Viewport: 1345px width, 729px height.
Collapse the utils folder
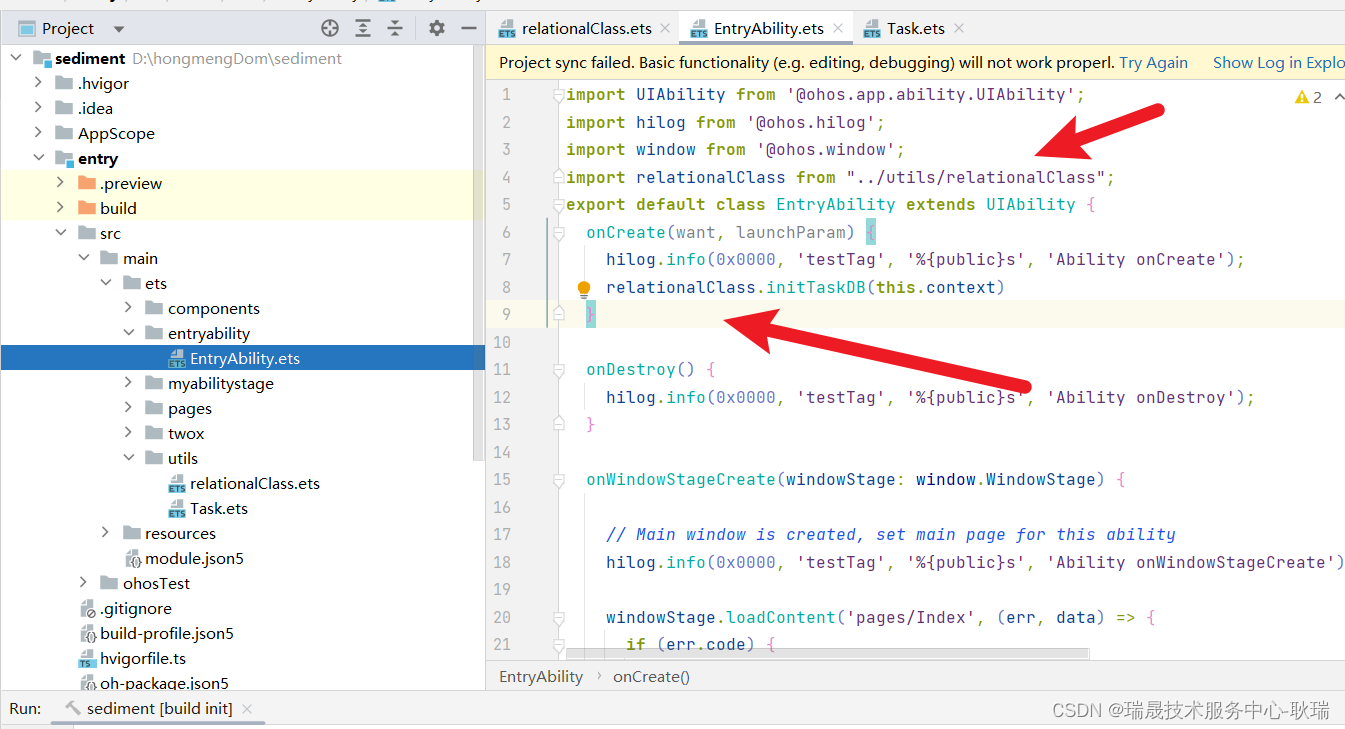(129, 458)
